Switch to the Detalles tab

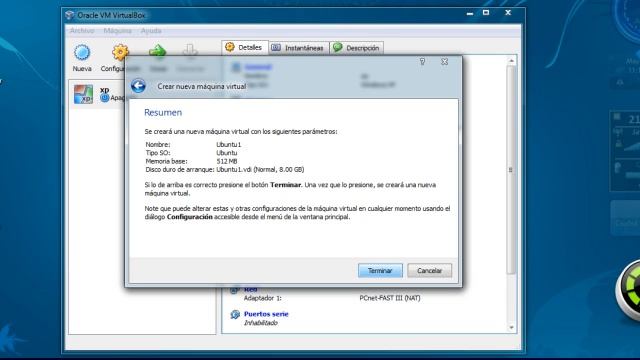pos(245,47)
